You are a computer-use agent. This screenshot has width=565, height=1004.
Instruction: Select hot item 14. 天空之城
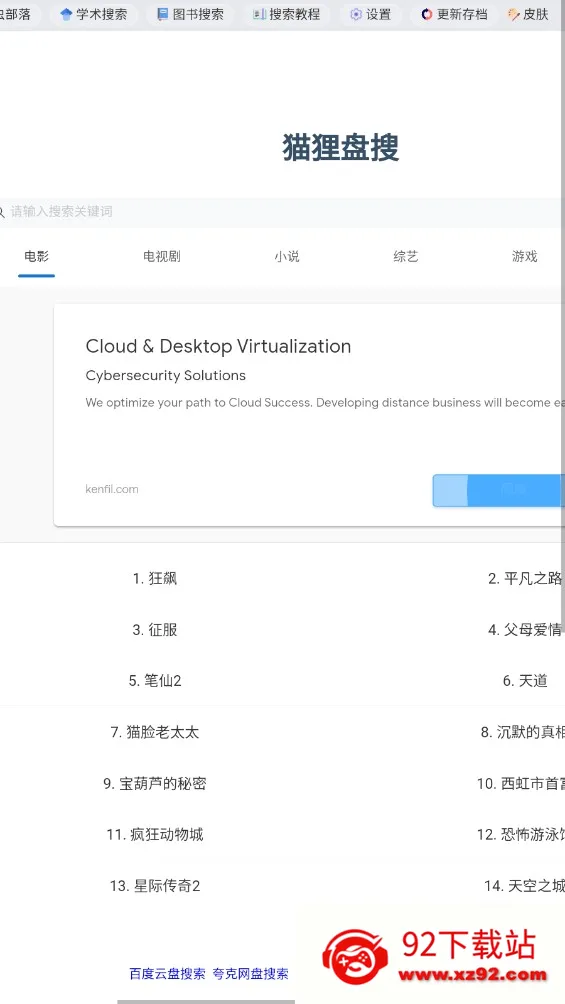click(525, 886)
